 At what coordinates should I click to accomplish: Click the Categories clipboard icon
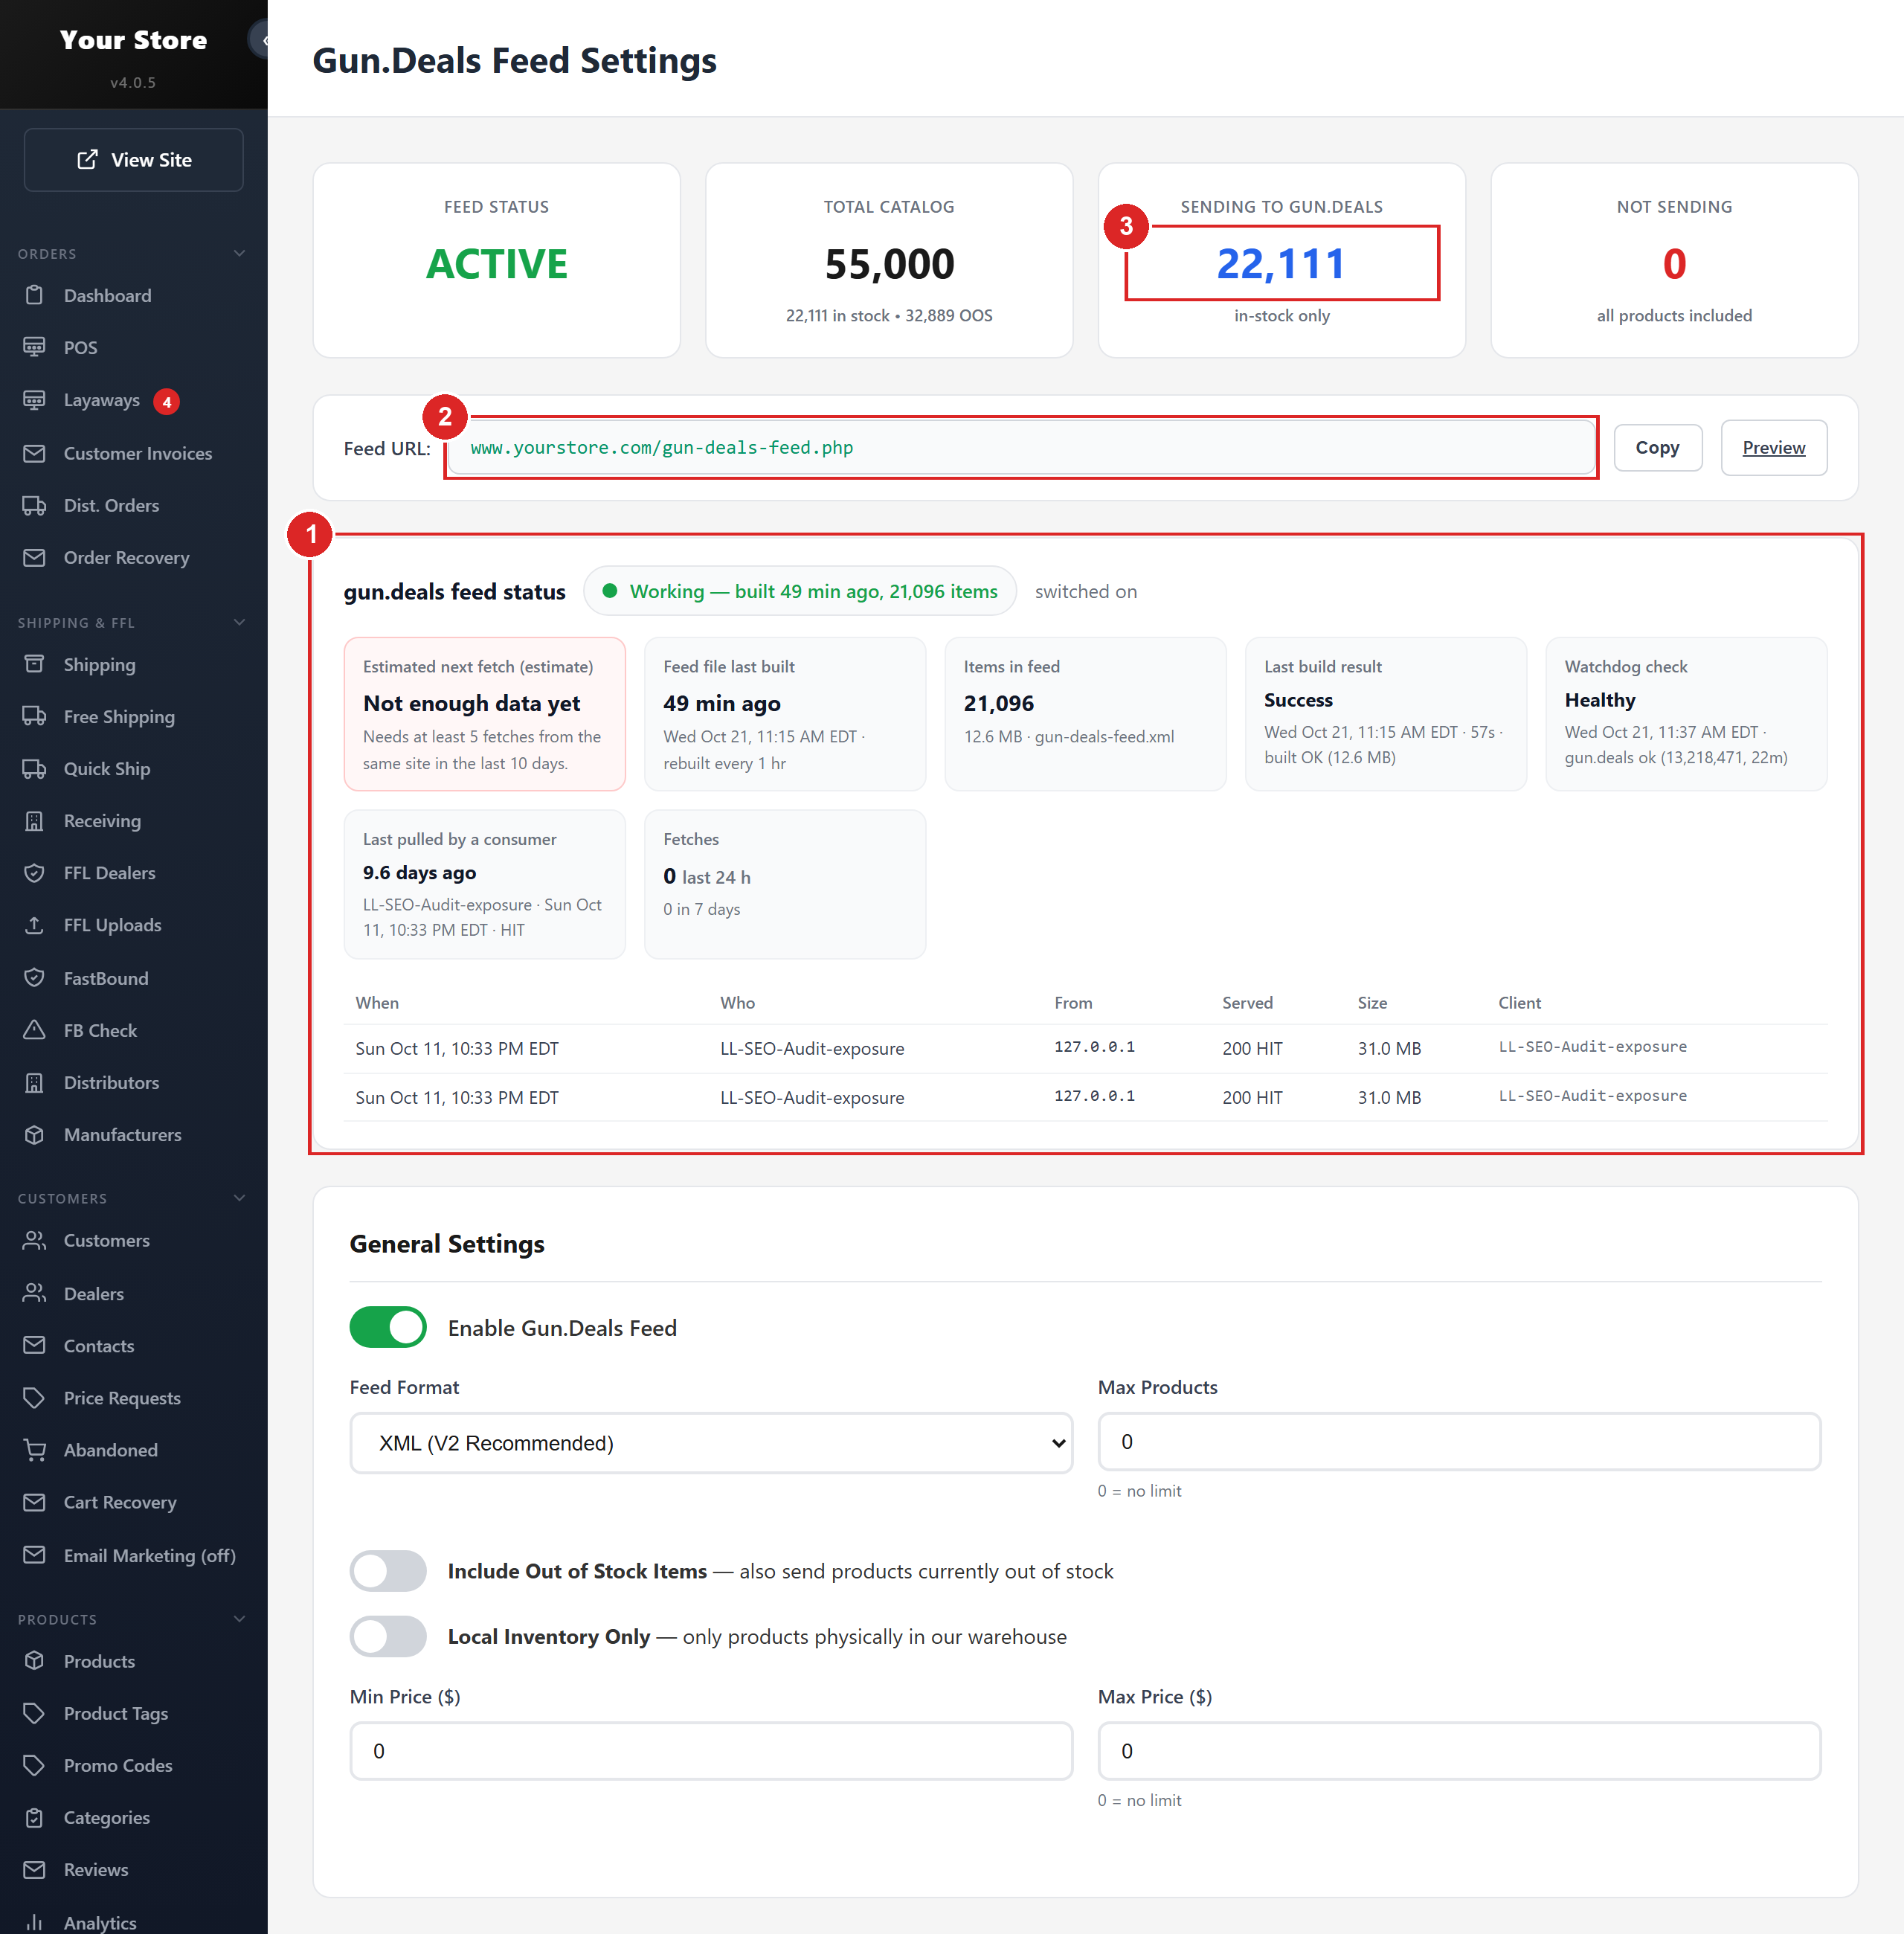[34, 1817]
